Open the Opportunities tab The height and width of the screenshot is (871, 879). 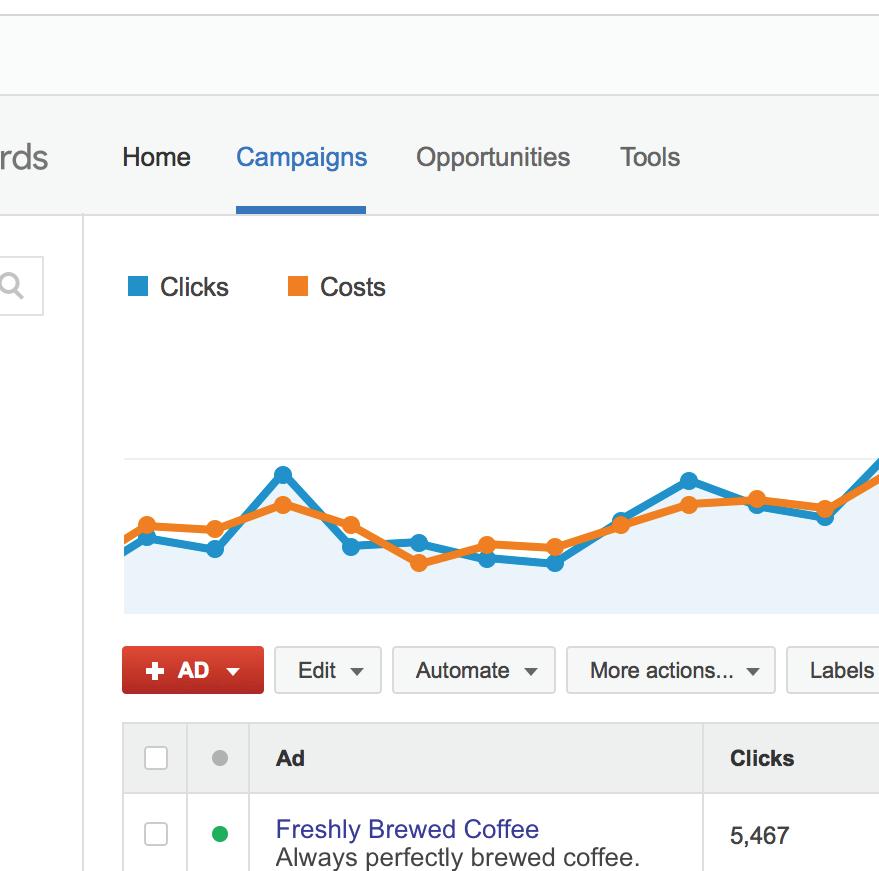click(493, 157)
